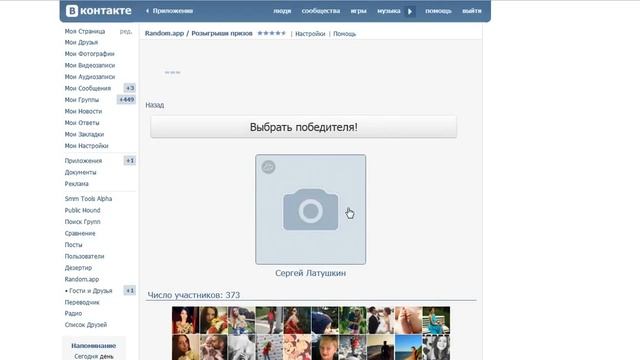Open the помощь header link
The width and height of the screenshot is (640, 360).
point(438,11)
